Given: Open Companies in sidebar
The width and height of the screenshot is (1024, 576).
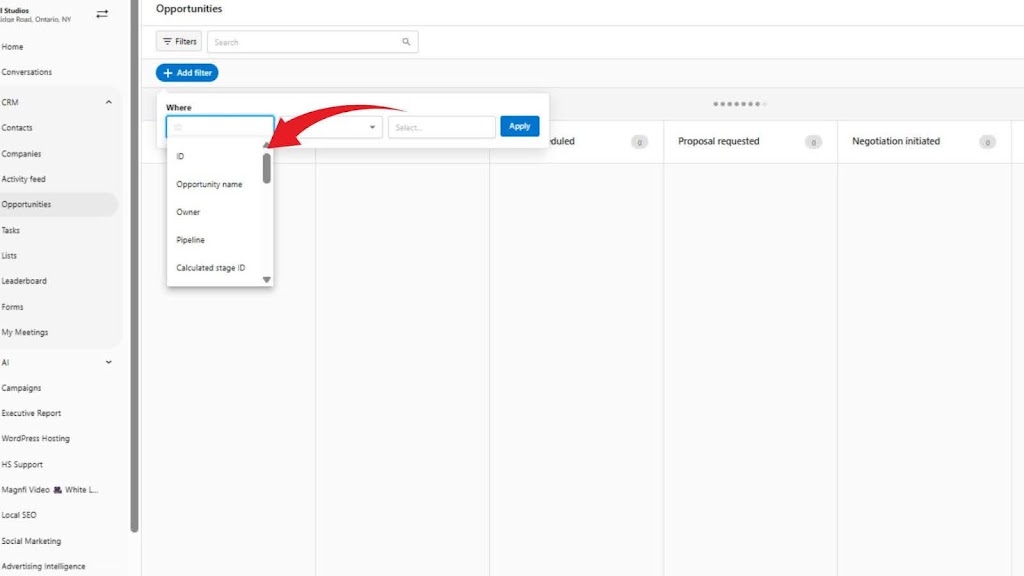Looking at the screenshot, I should [x=21, y=153].
